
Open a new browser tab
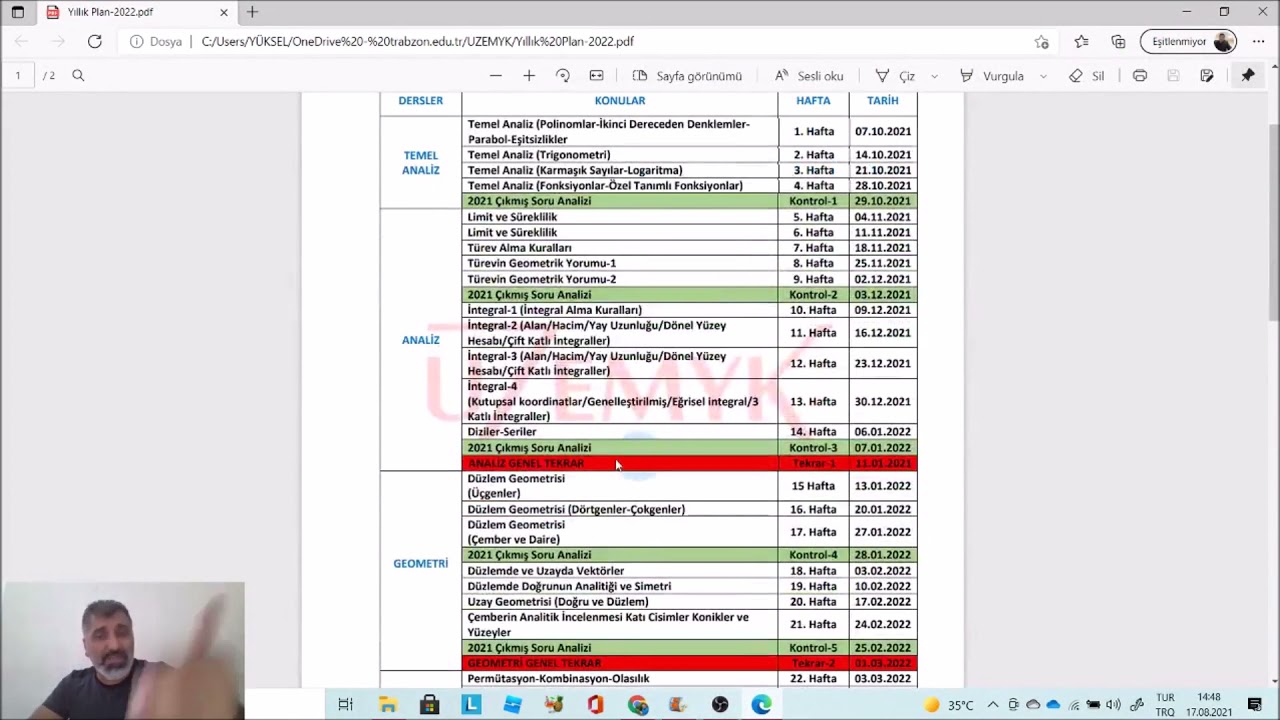252,12
